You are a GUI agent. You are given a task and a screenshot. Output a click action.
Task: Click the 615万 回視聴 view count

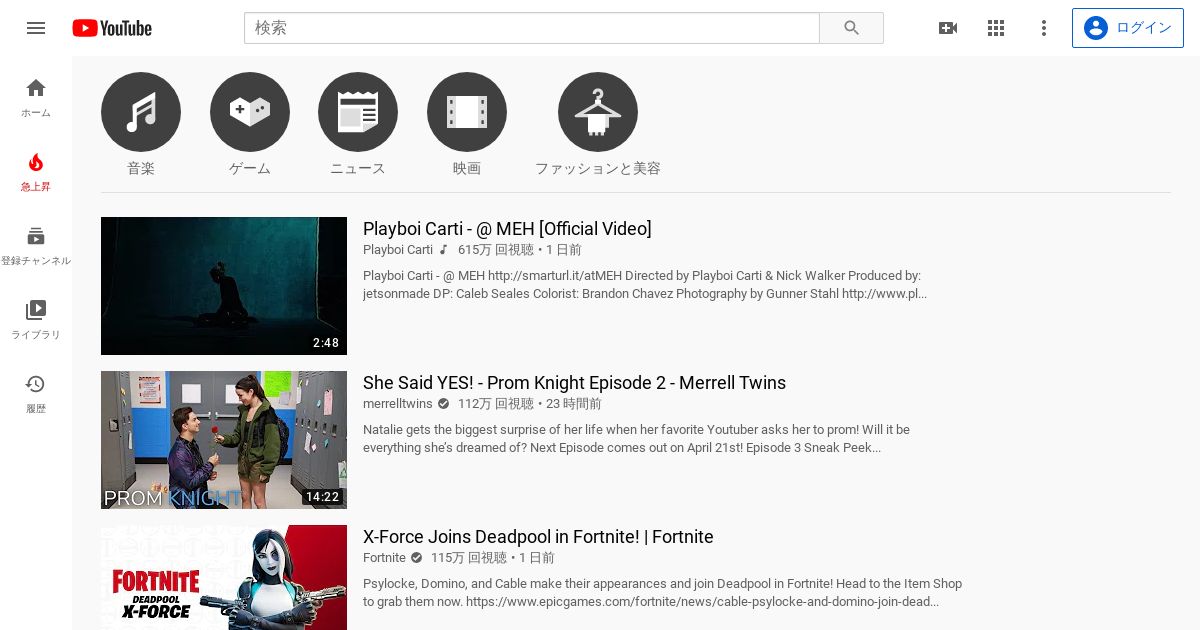496,250
